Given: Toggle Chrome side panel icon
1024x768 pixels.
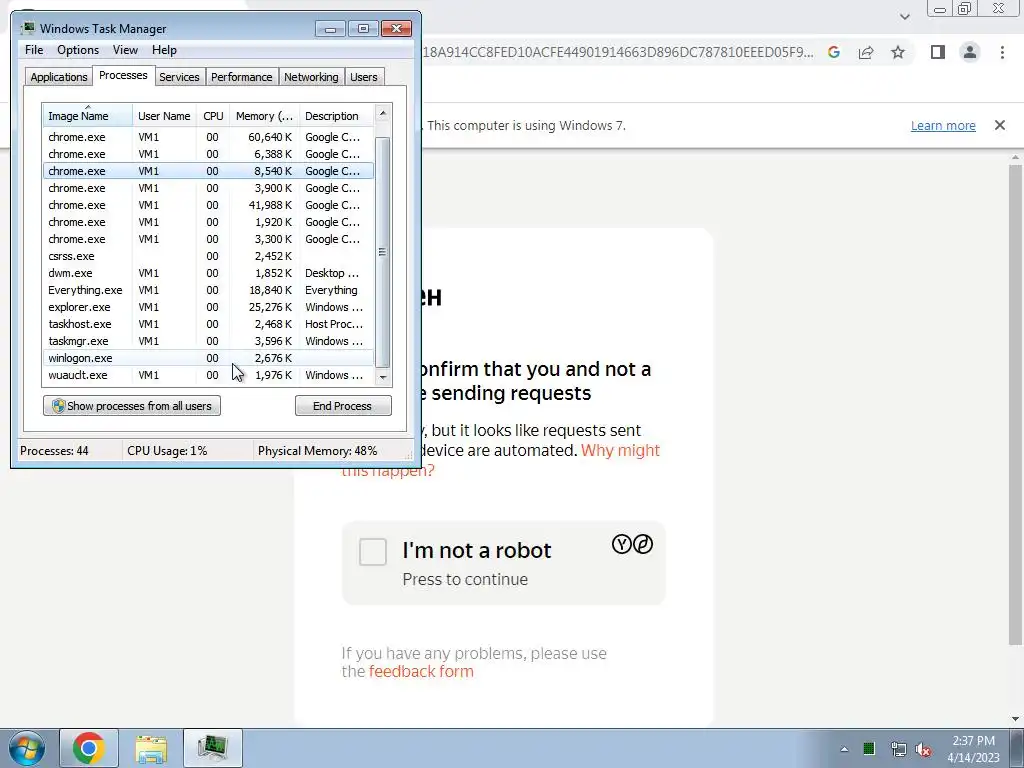Looking at the screenshot, I should point(938,52).
